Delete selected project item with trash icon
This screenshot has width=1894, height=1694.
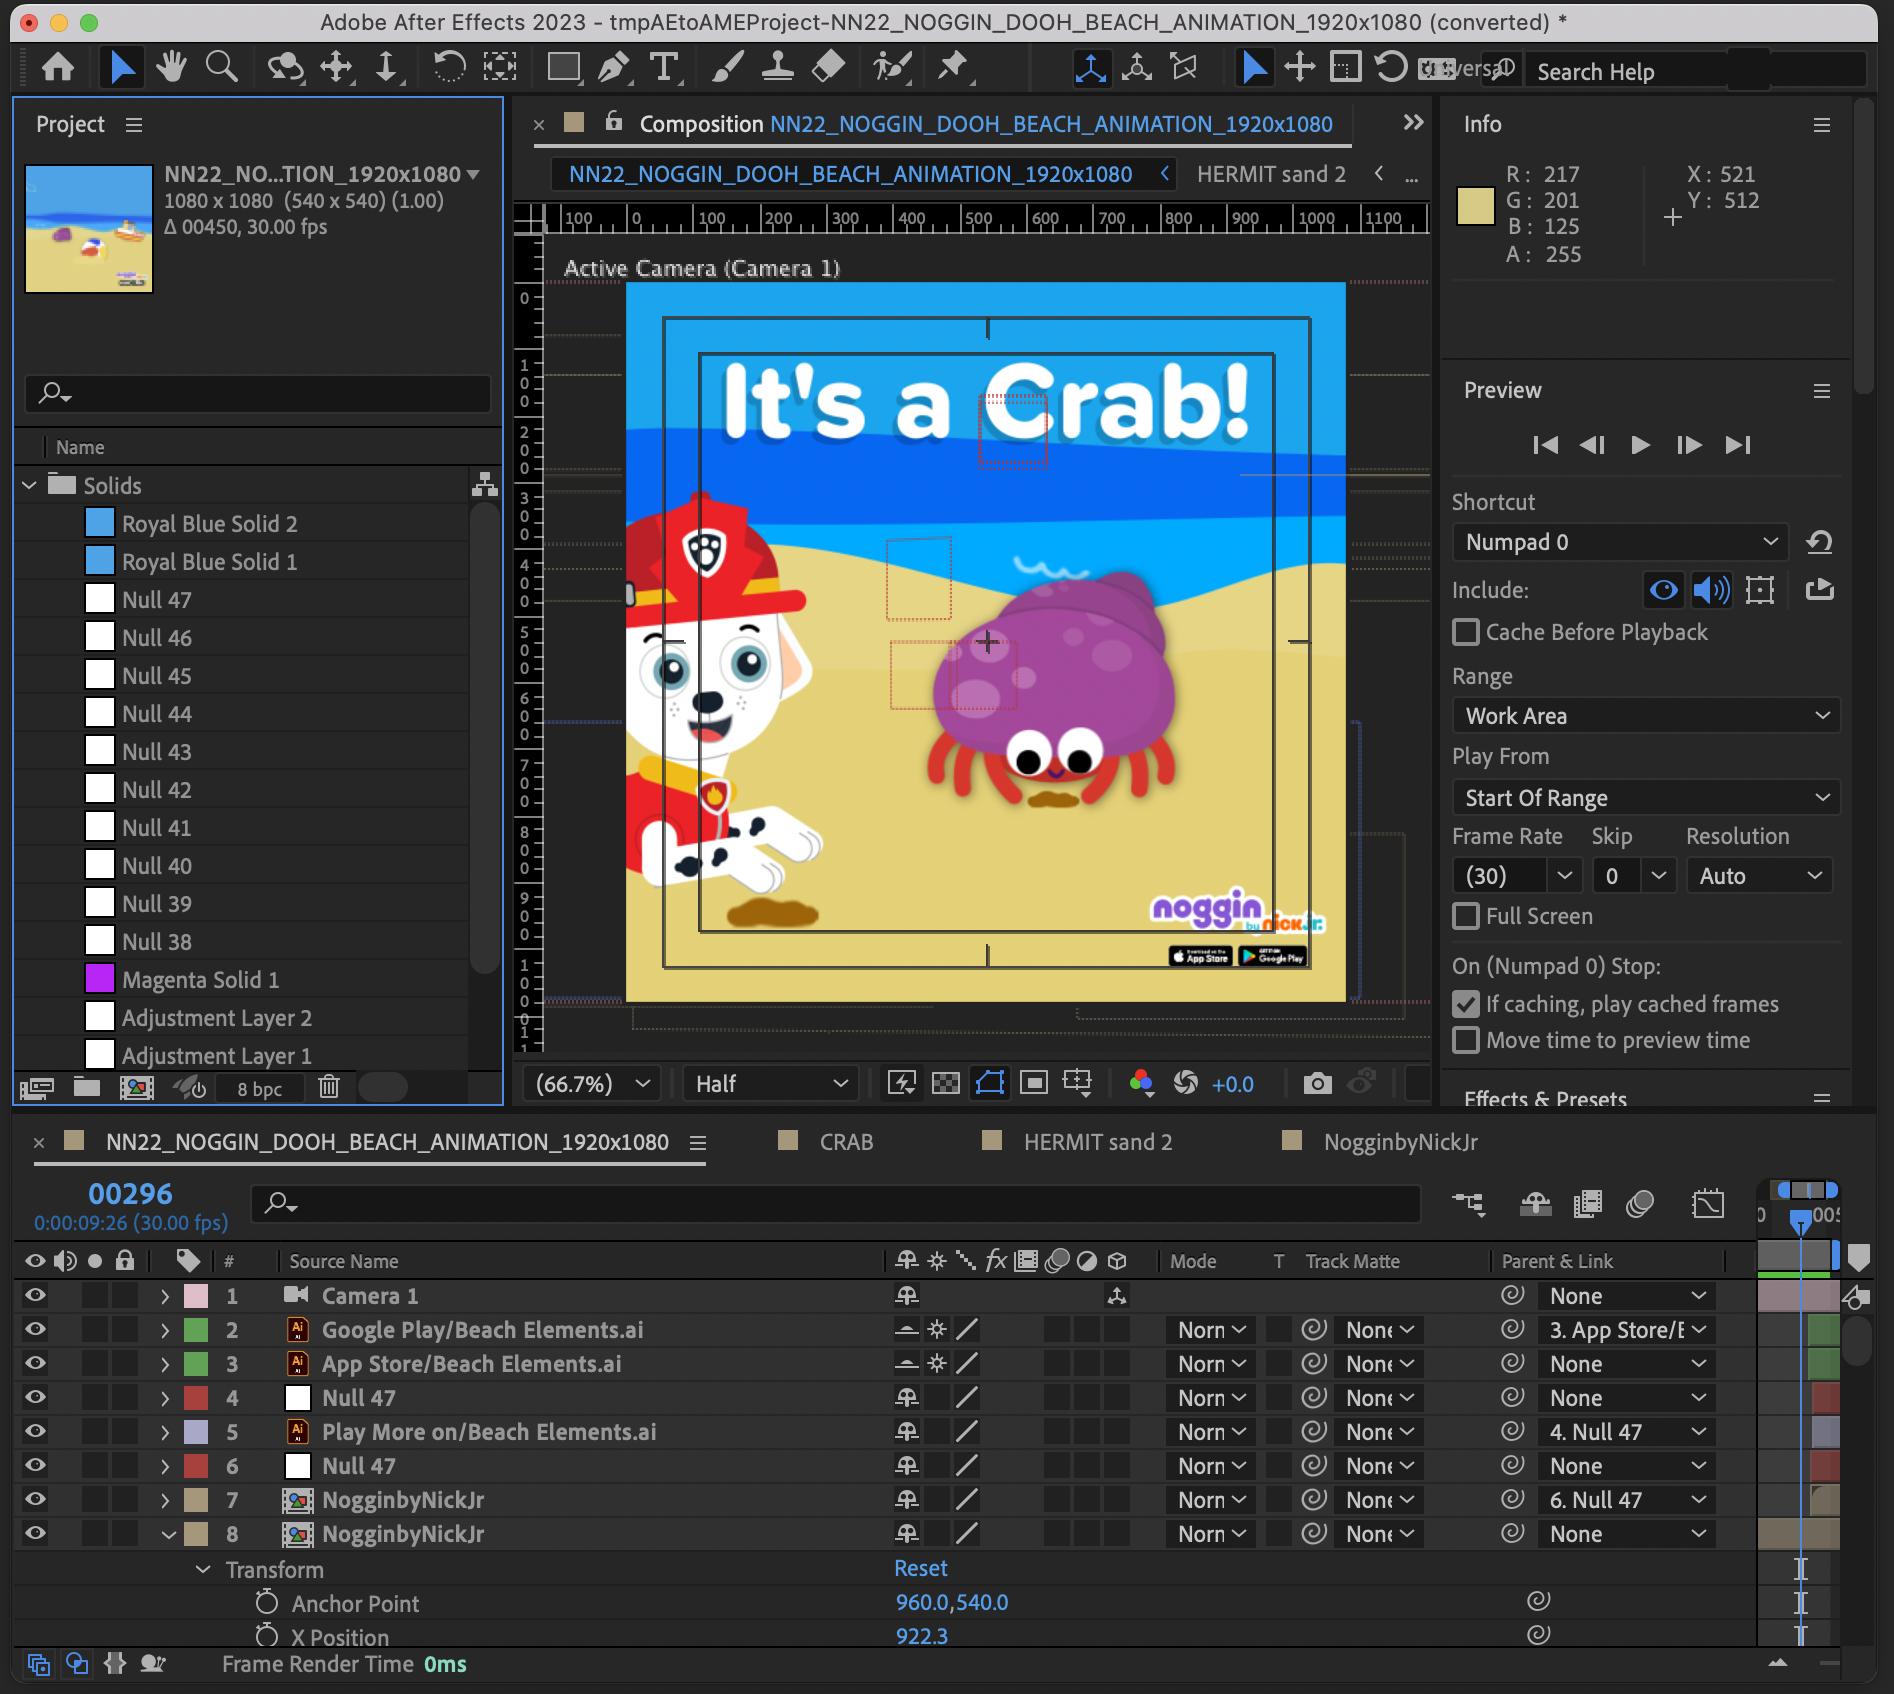[329, 1087]
